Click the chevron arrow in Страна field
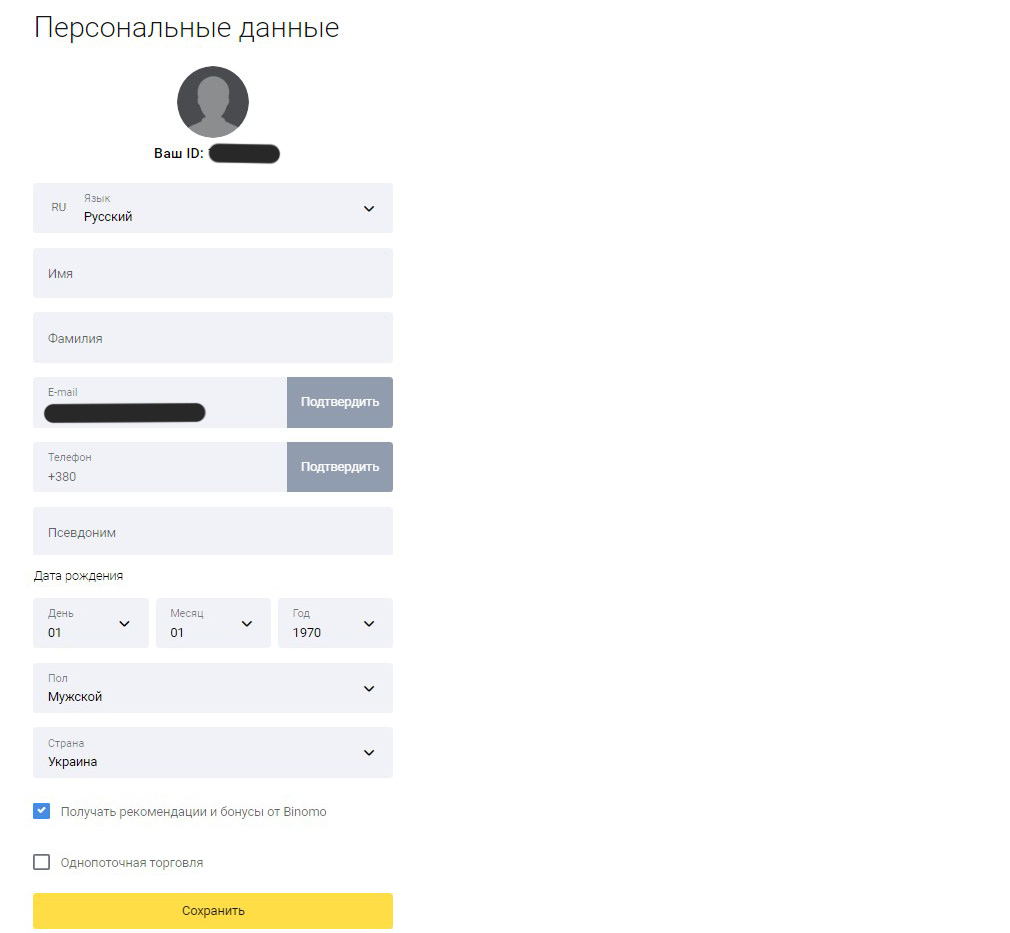This screenshot has width=1010, height=933. (x=369, y=753)
